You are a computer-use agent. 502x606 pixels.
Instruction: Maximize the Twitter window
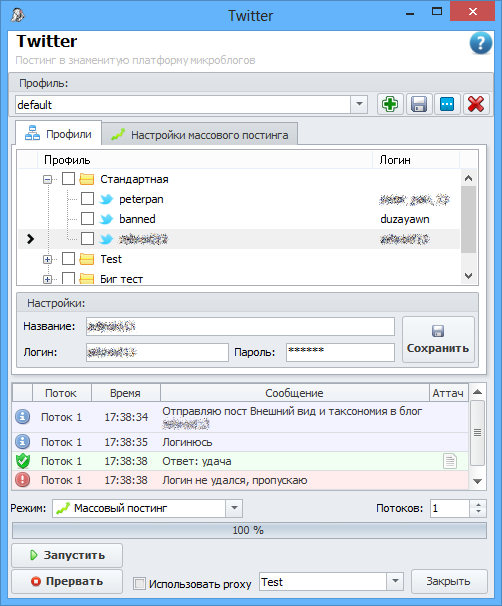coord(437,12)
